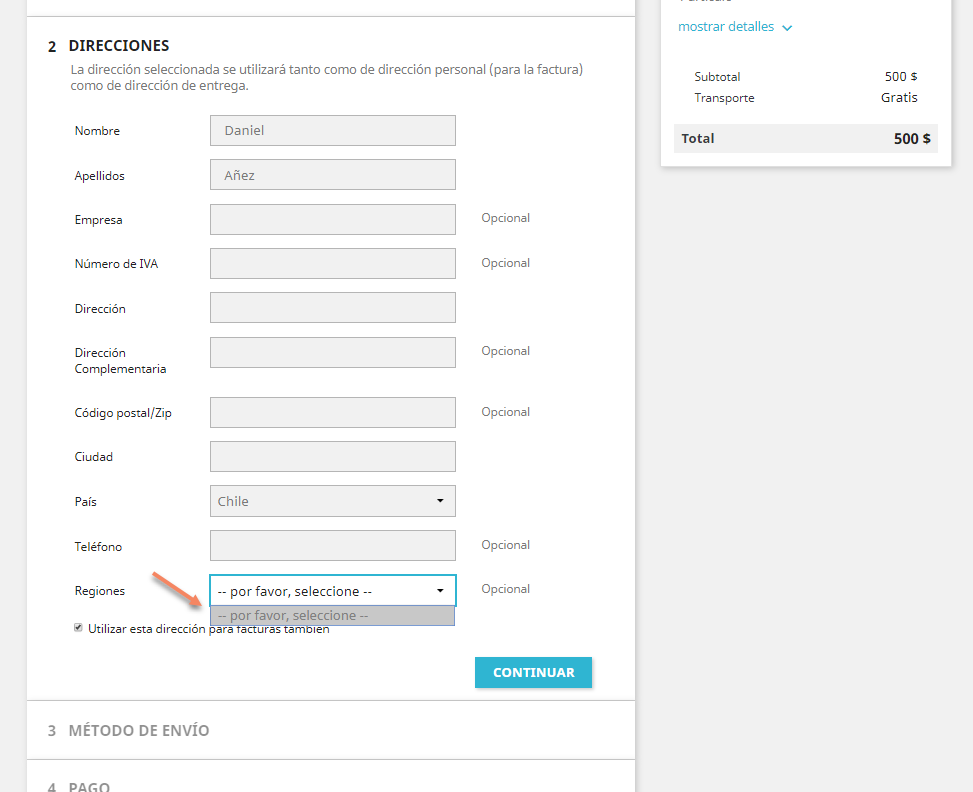Toggle 'Utilizar esta dirección para facturas' checkbox
973x792 pixels.
(x=78, y=628)
